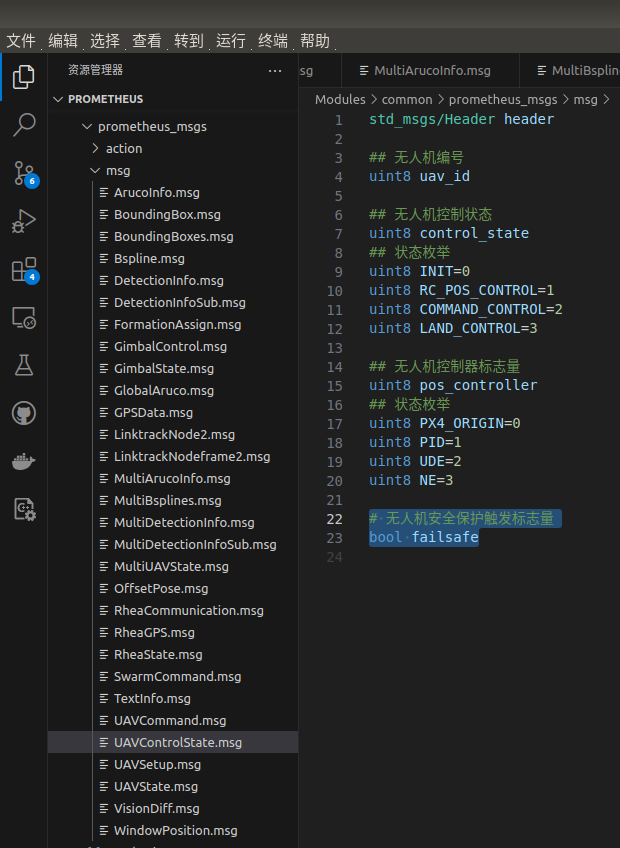Open the 终端 menu
Screen dimensions: 620x848
point(273,41)
